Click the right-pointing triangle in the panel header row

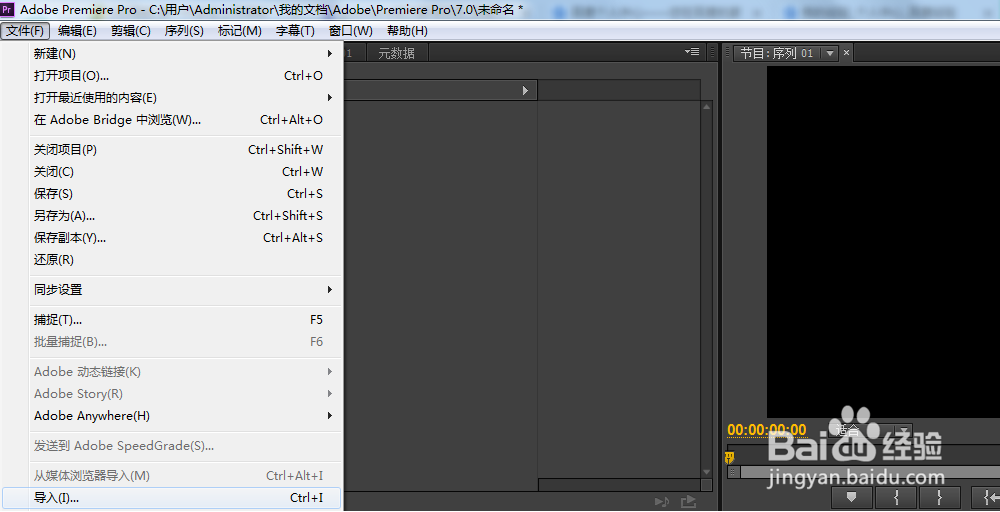[x=526, y=91]
